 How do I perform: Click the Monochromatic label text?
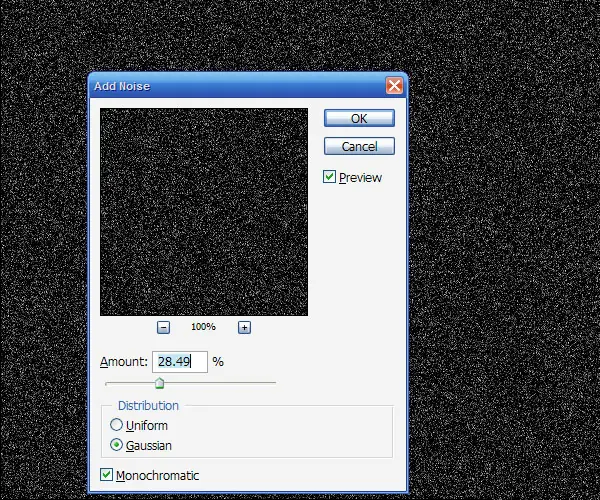pyautogui.click(x=157, y=476)
